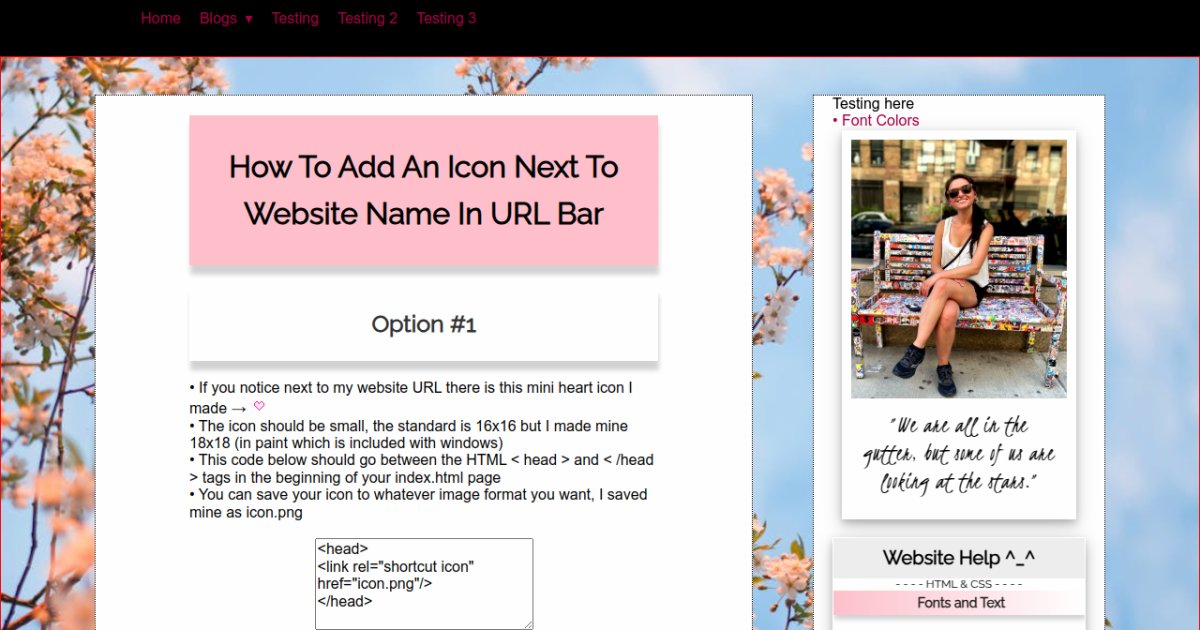
Task: Click the Testing here sidebar text
Action: point(873,104)
